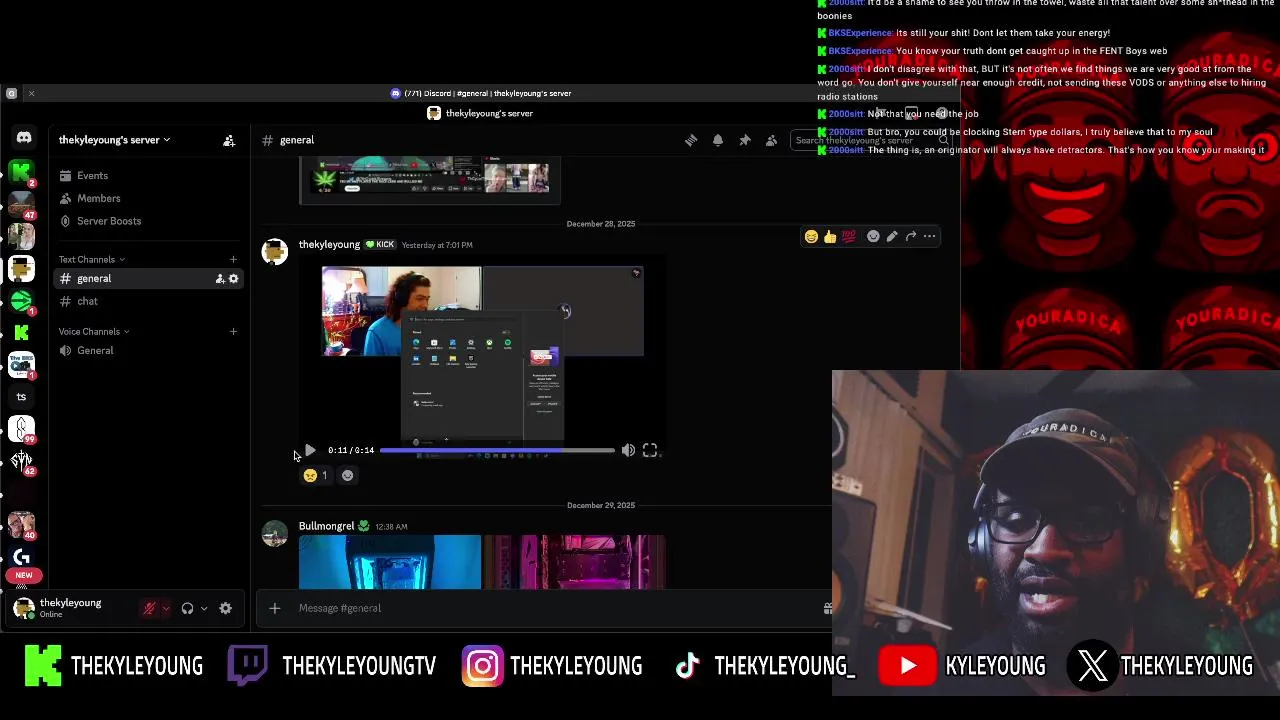Add reaction smiley under the video

point(348,475)
